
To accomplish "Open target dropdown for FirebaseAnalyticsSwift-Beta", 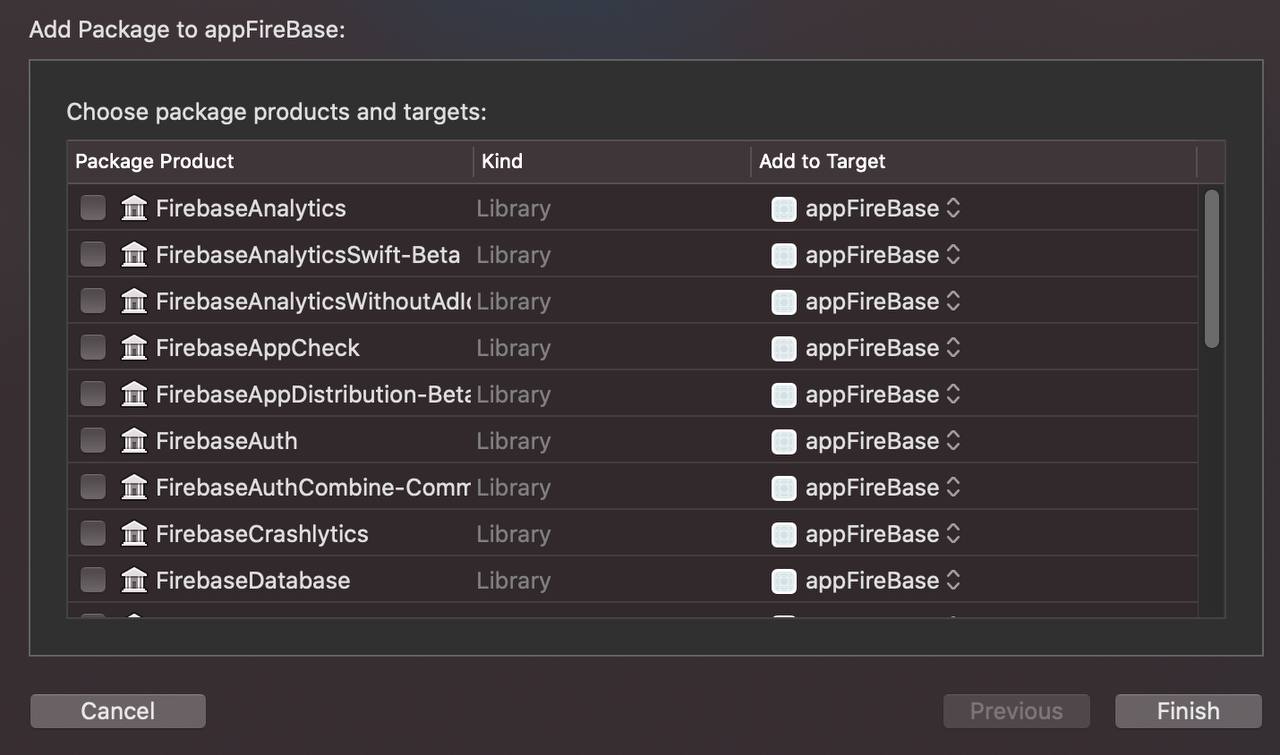I will pyautogui.click(x=953, y=254).
